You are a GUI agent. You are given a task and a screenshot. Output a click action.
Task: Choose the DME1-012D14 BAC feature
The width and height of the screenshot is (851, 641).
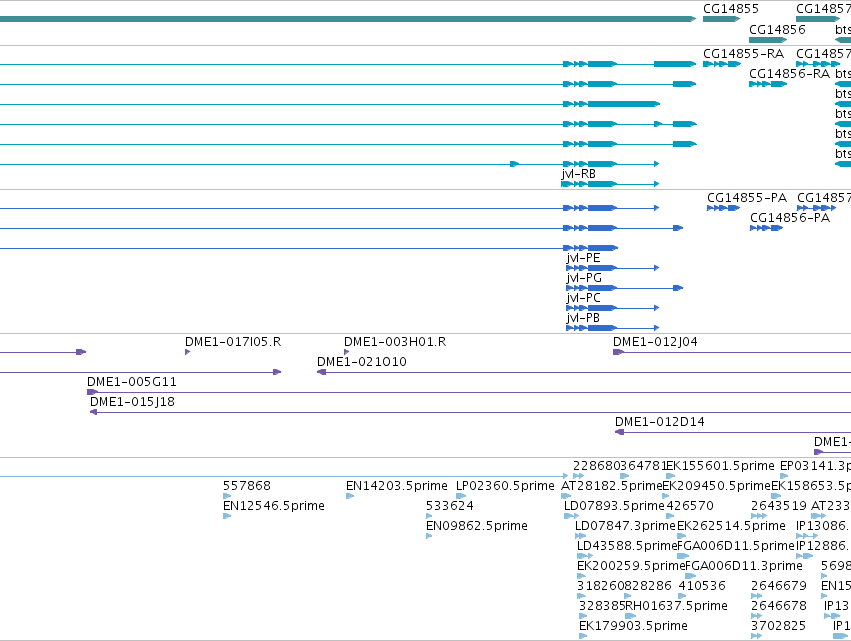(733, 432)
